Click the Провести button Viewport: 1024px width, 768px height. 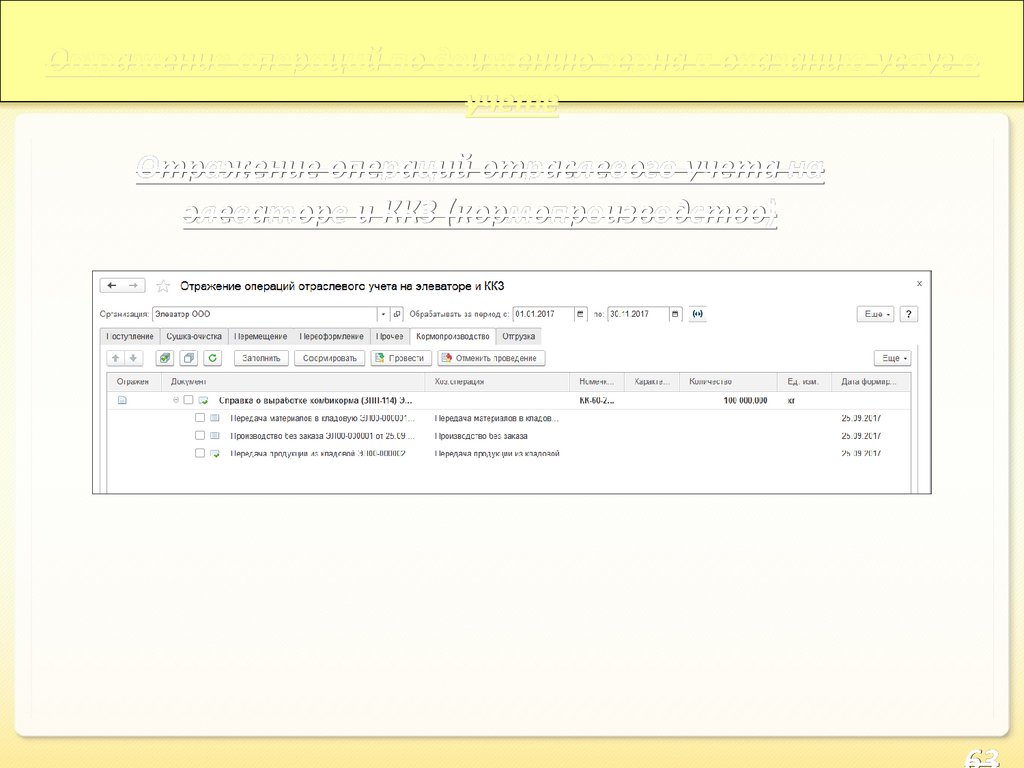point(401,358)
